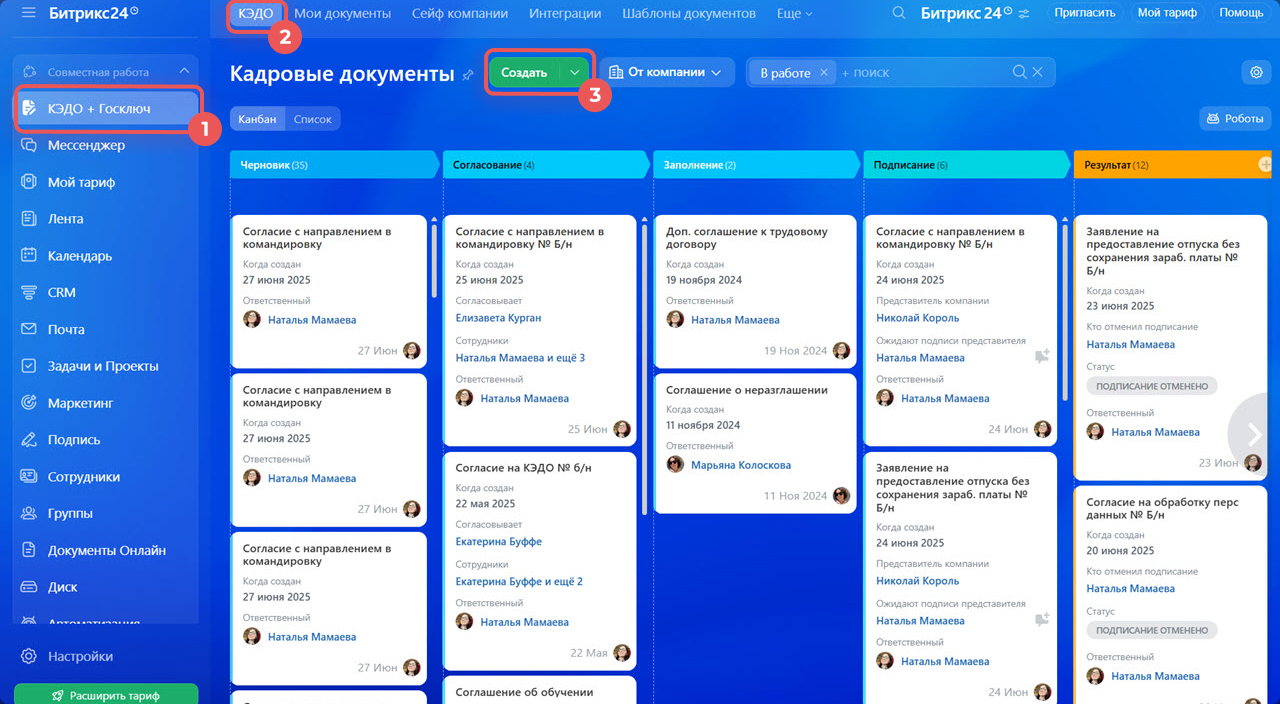This screenshot has height=704, width=1280.
Task: Open the gear settings button of Кадровые документы
Action: [x=1256, y=72]
